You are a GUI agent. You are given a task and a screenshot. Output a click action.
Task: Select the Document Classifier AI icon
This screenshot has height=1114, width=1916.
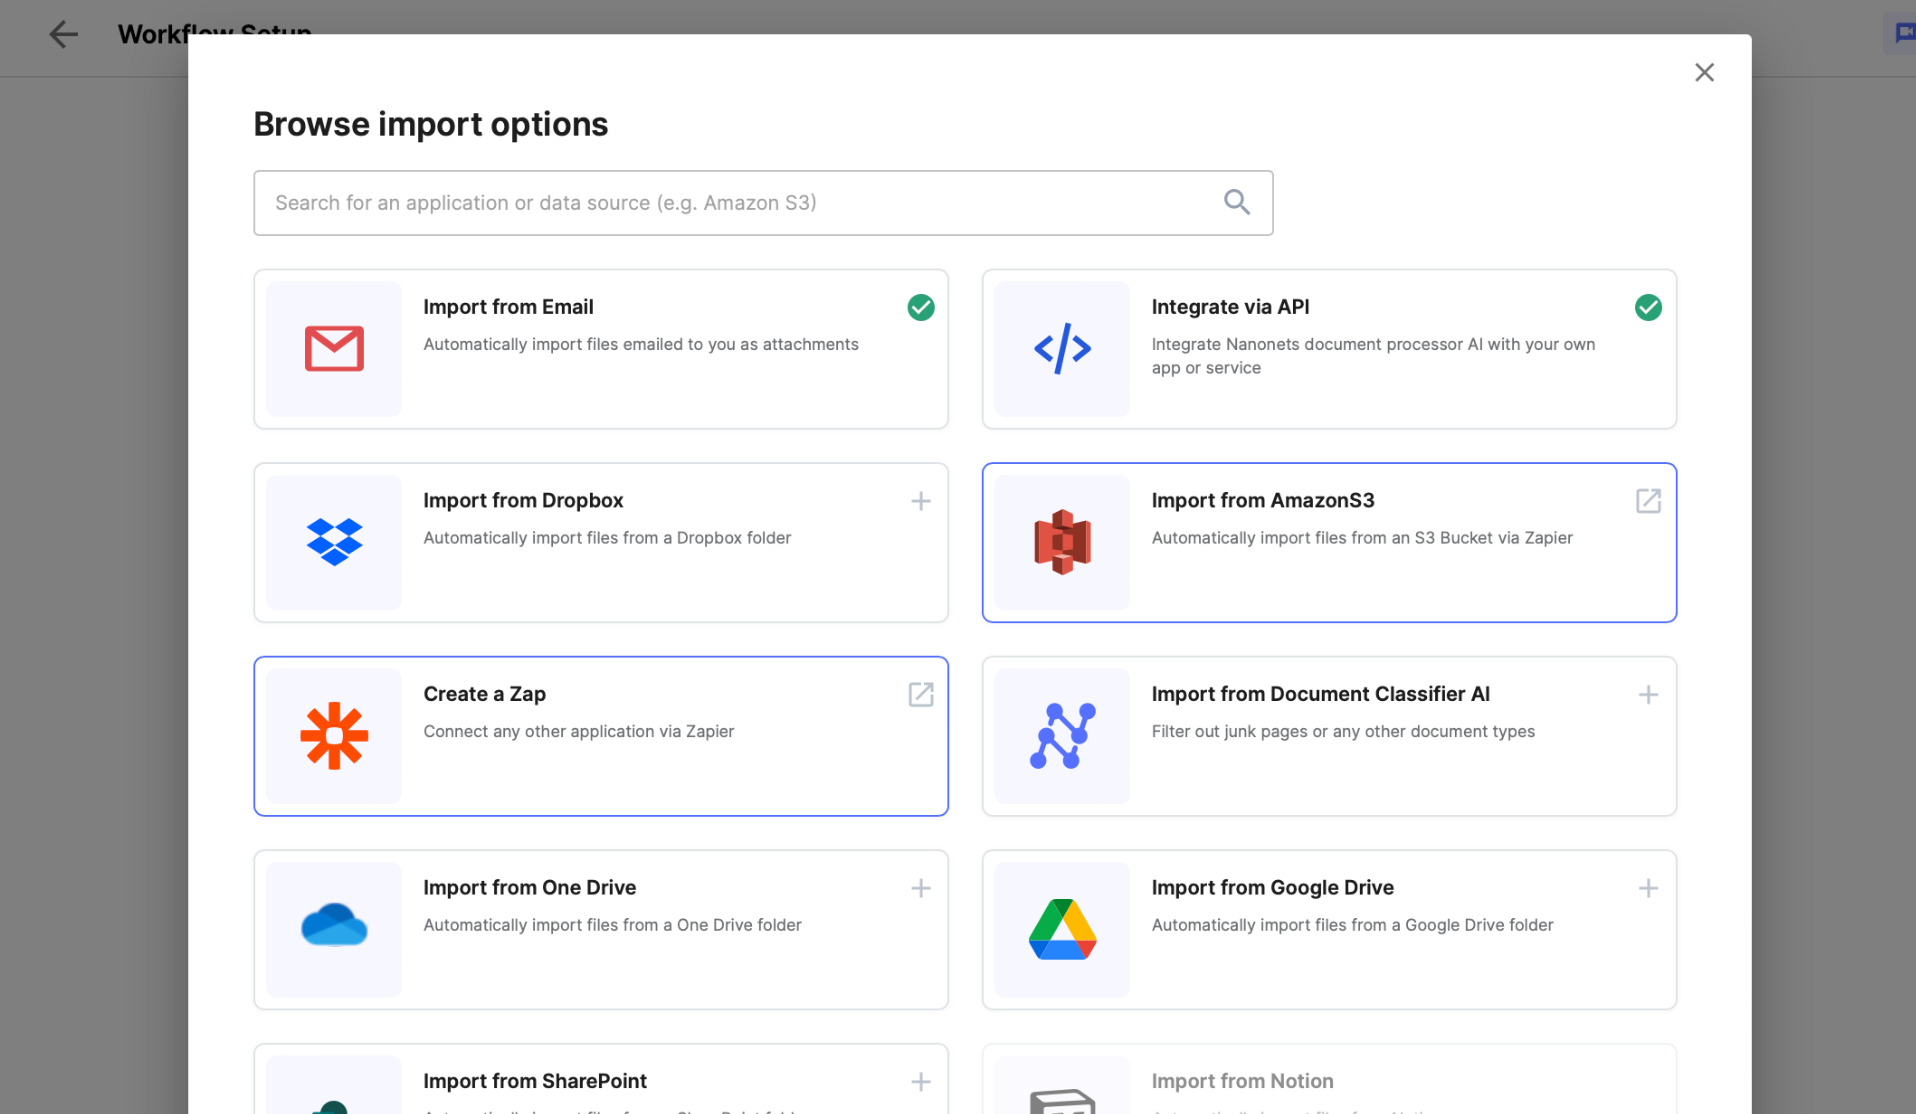tap(1062, 736)
